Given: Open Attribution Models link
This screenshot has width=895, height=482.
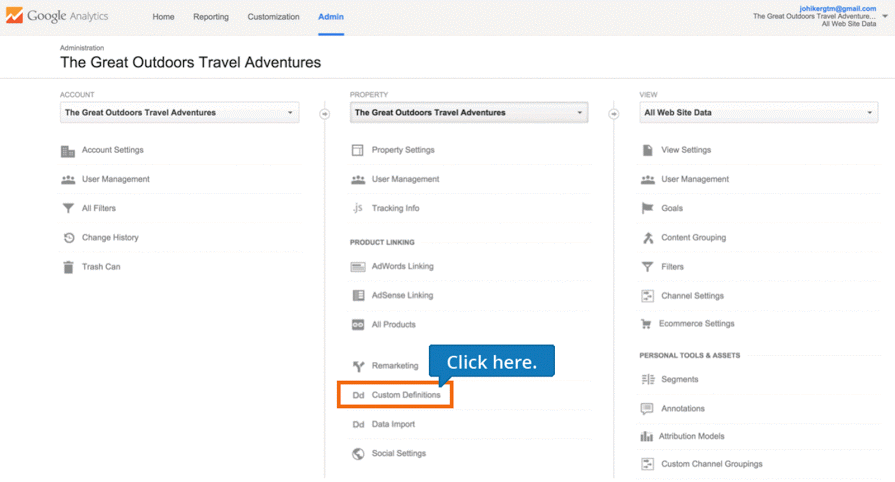Looking at the screenshot, I should [x=692, y=436].
